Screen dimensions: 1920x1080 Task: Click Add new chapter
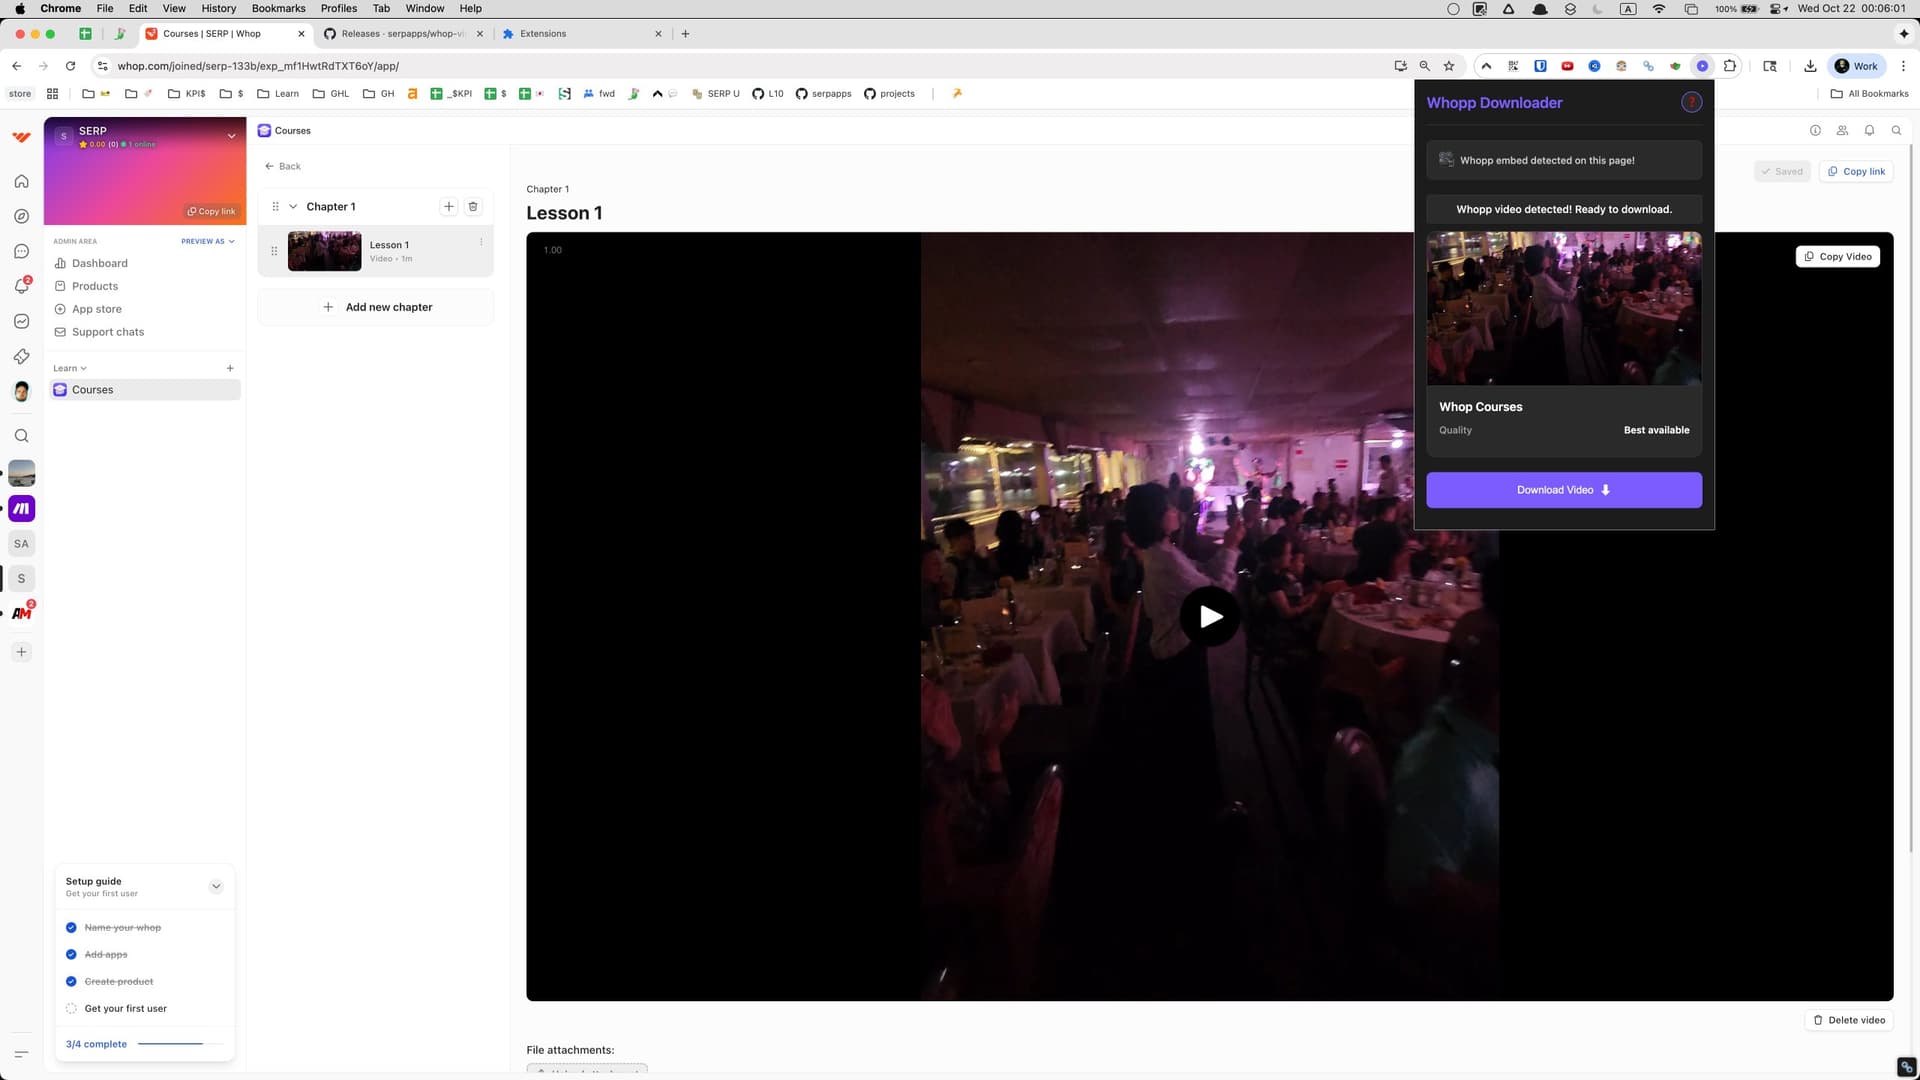377,307
